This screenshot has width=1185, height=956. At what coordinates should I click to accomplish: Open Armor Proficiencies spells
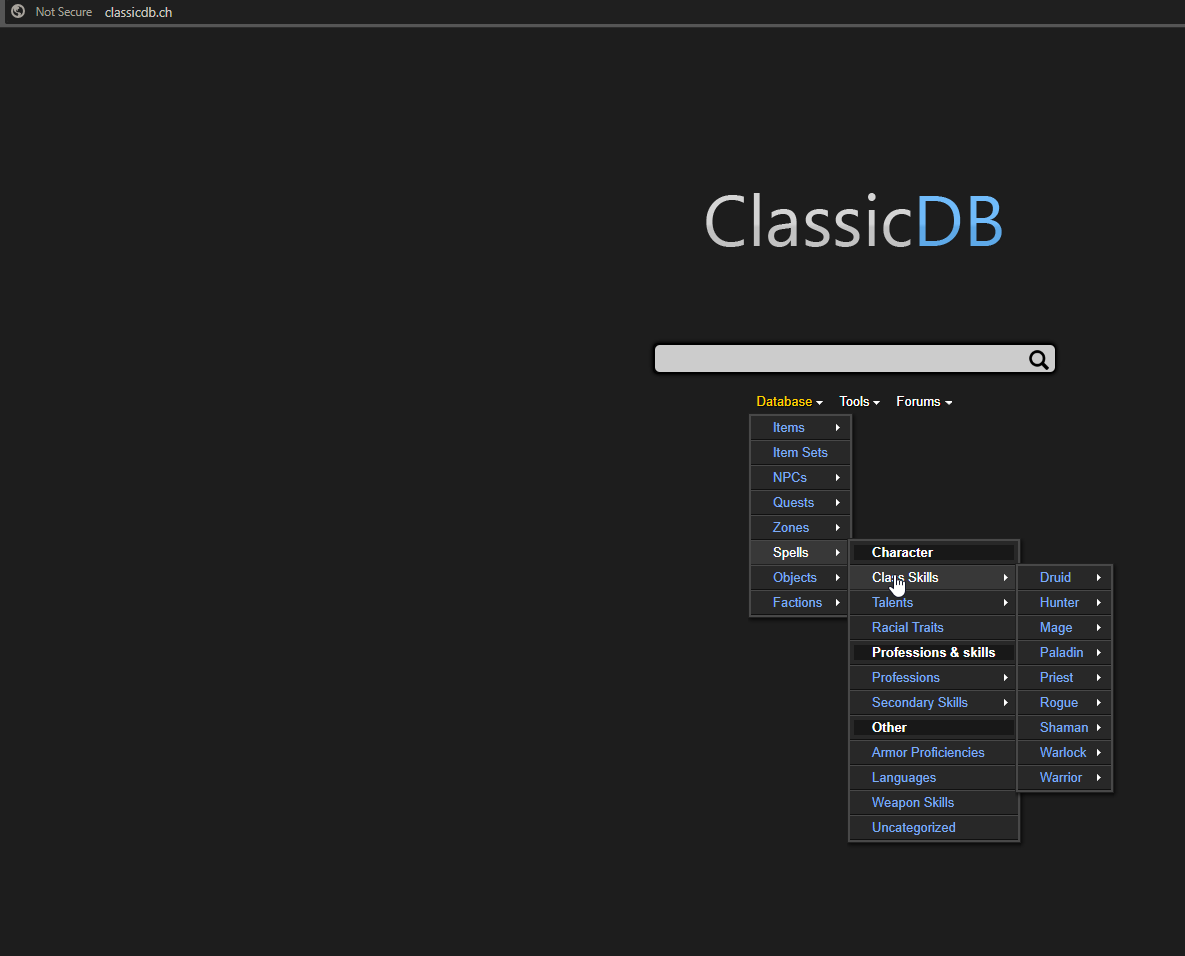coord(934,752)
